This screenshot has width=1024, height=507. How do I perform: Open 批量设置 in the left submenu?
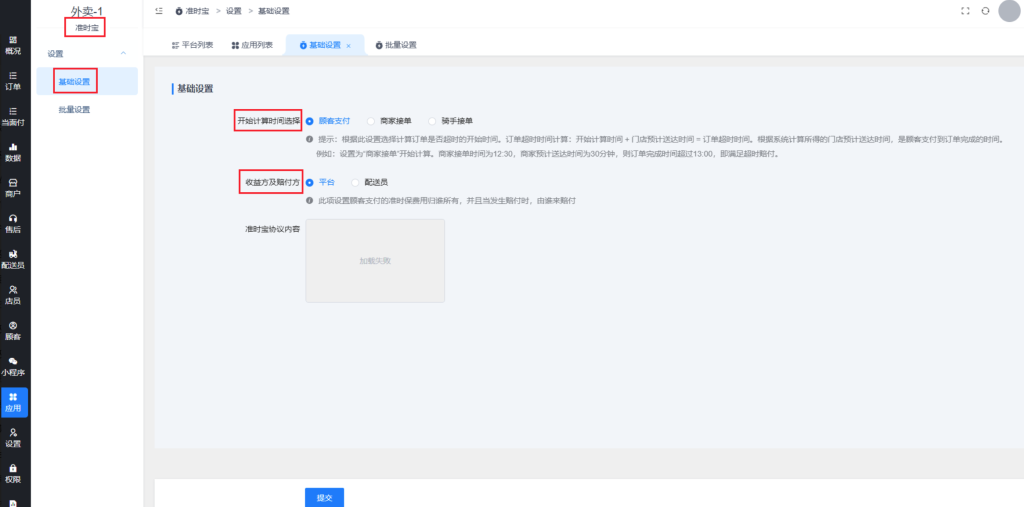click(74, 109)
